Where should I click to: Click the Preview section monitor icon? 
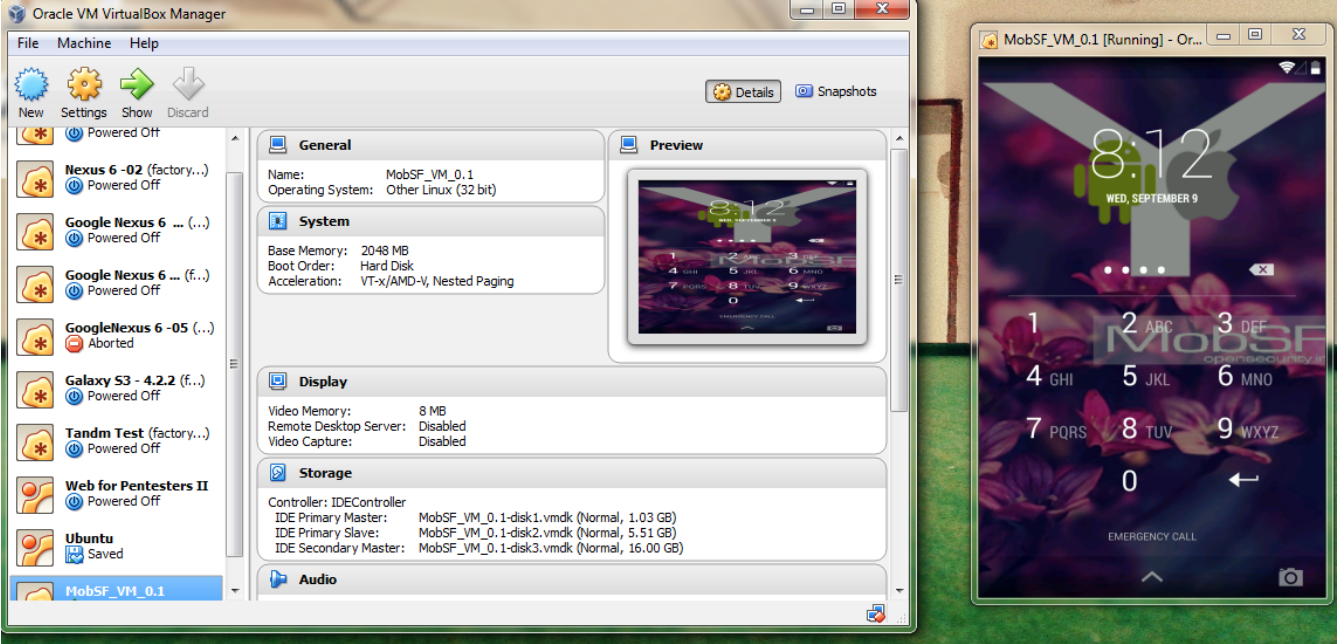click(x=629, y=145)
